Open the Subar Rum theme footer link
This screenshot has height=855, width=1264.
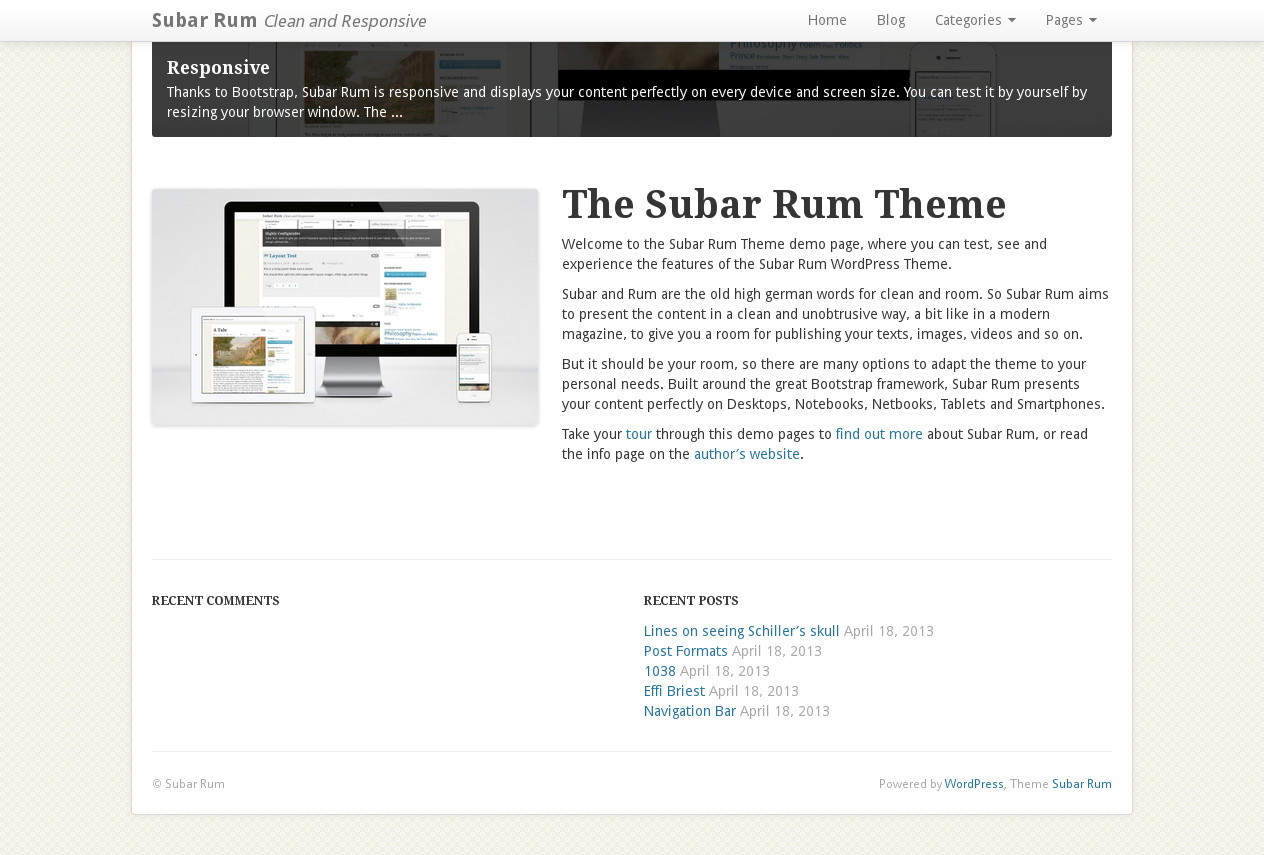point(1082,784)
